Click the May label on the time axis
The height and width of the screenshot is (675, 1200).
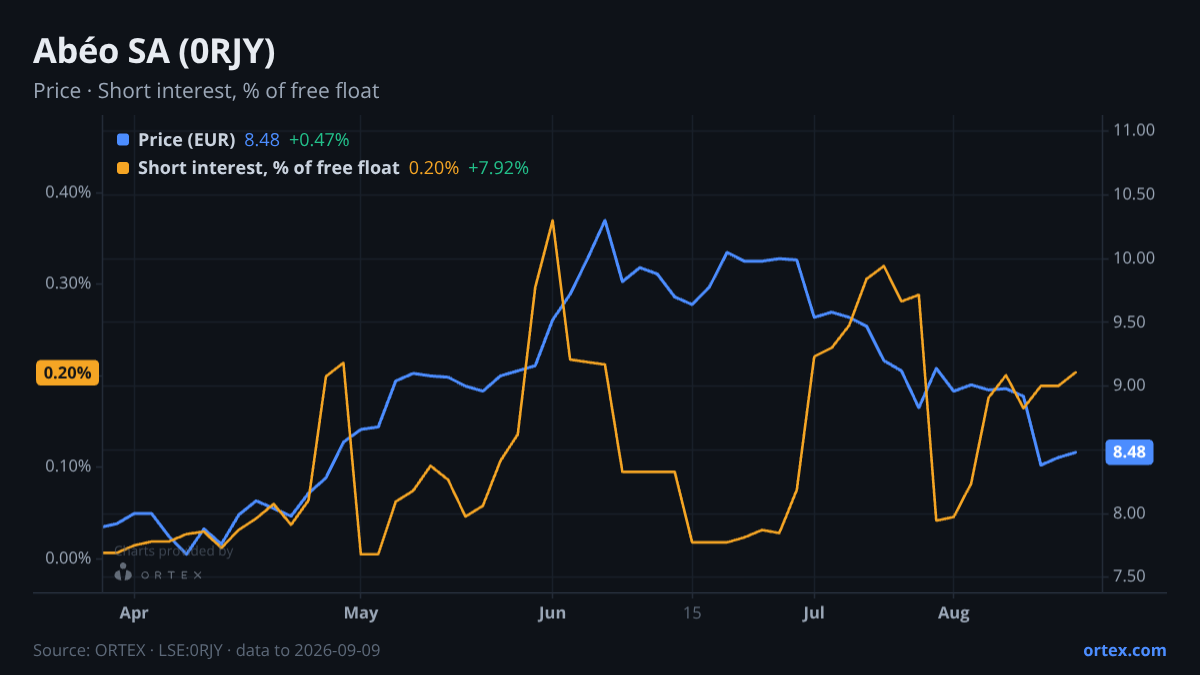pyautogui.click(x=360, y=612)
